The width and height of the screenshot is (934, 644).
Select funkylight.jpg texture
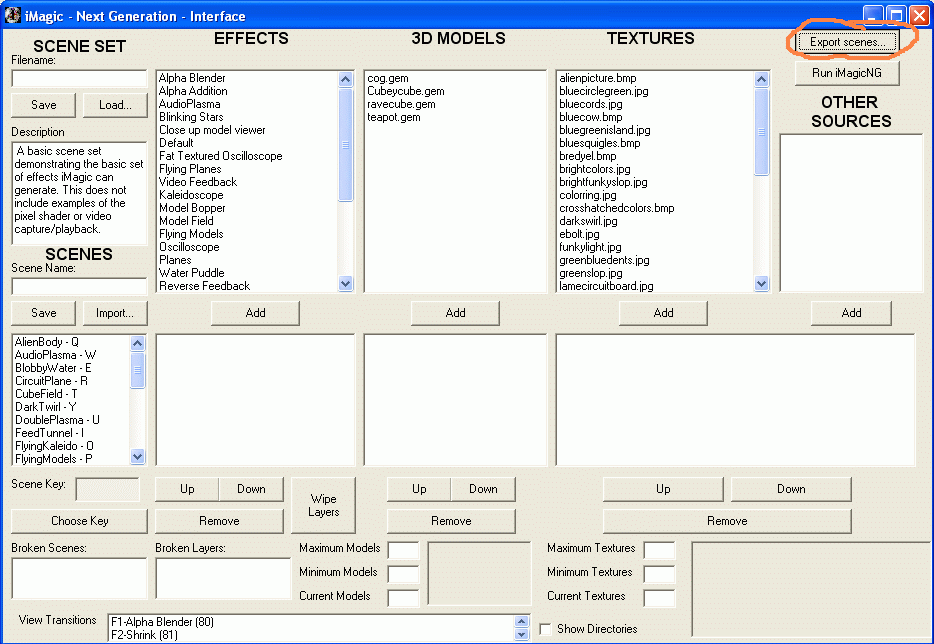tap(590, 247)
